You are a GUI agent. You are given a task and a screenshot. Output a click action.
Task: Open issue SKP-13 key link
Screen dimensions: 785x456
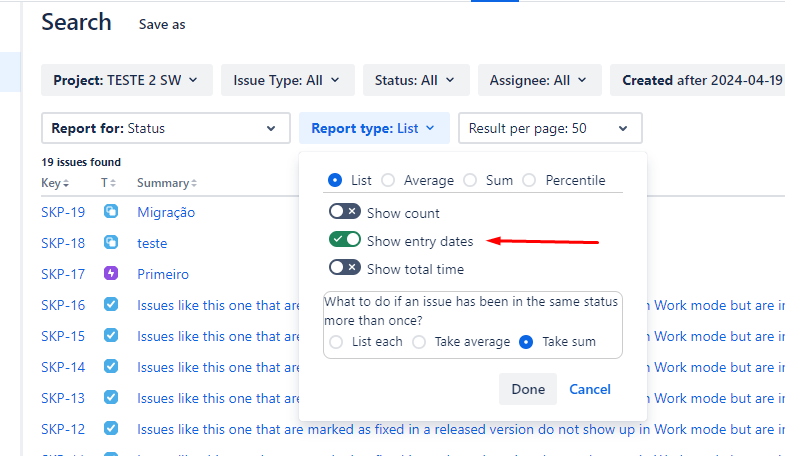pyautogui.click(x=63, y=398)
